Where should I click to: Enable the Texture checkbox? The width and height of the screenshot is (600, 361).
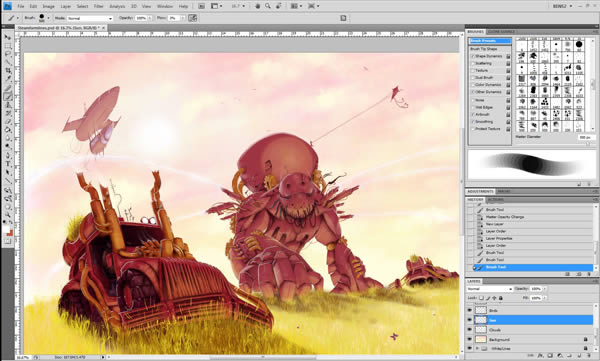click(x=473, y=70)
